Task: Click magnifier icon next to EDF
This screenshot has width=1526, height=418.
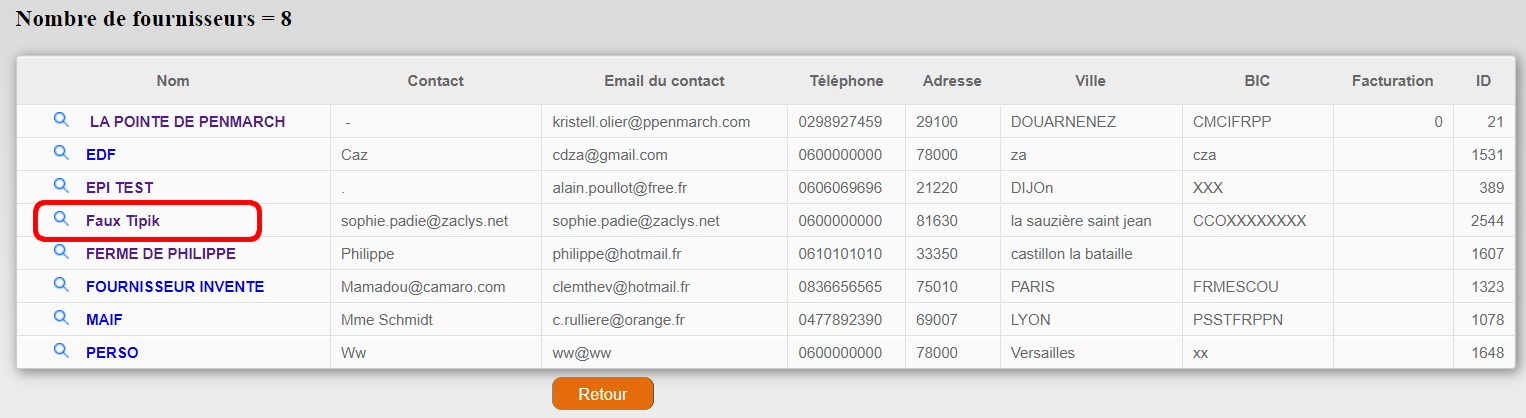Action: pyautogui.click(x=61, y=153)
